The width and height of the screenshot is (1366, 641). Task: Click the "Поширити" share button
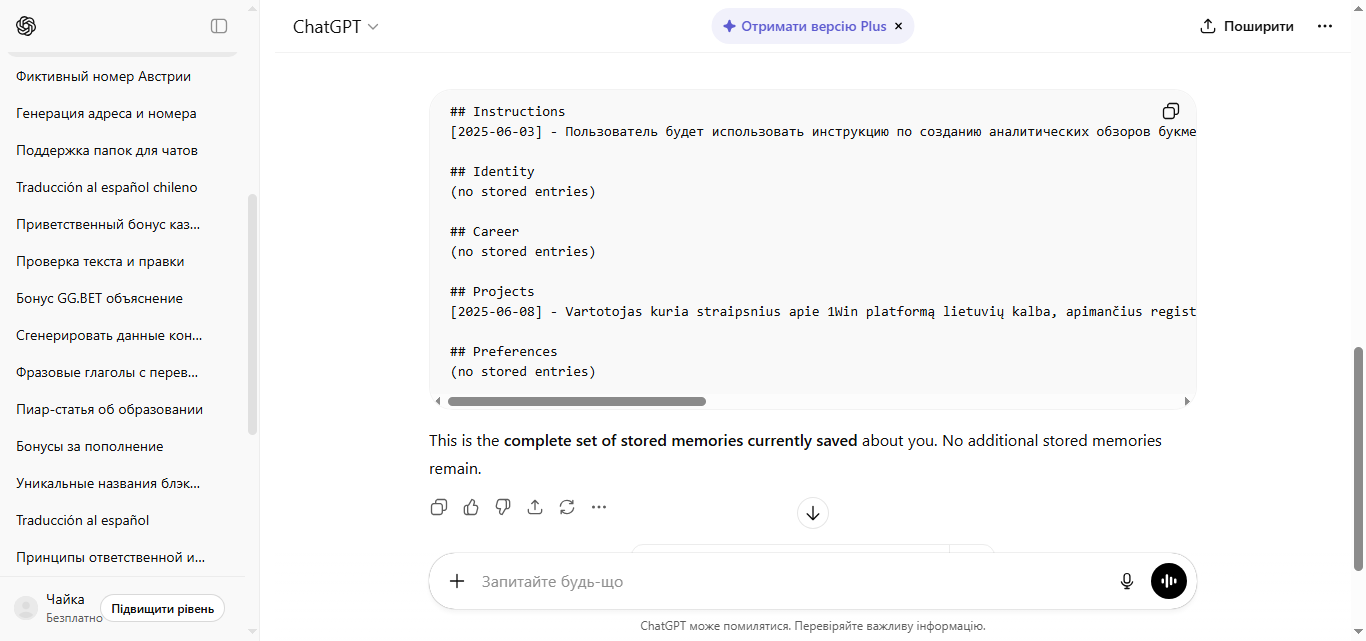point(1247,27)
